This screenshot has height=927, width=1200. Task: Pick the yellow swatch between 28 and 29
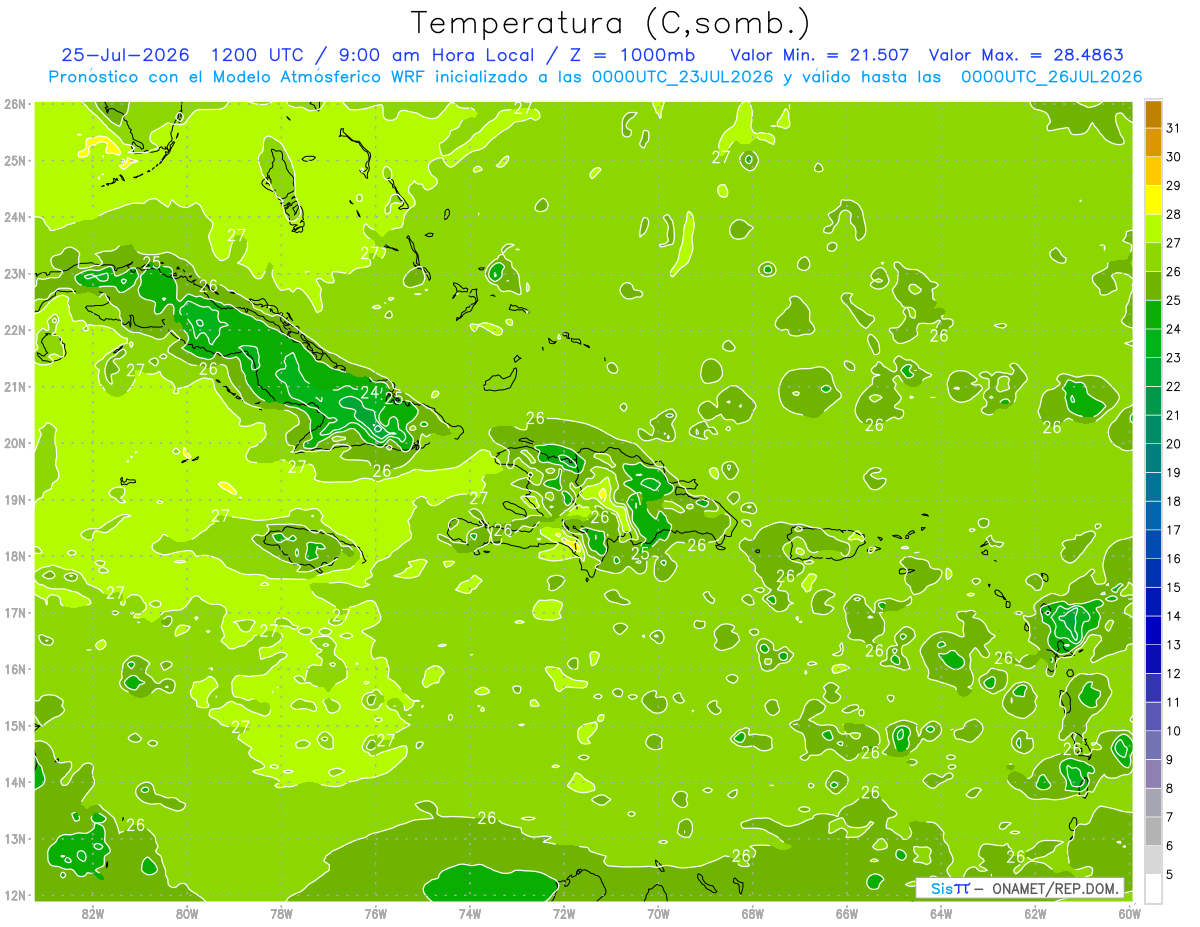[x=1153, y=200]
